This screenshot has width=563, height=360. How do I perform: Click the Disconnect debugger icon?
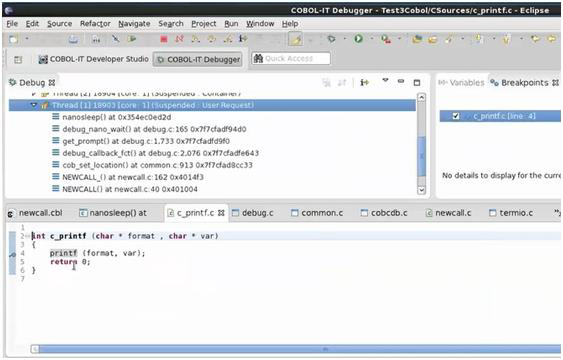tap(179, 39)
